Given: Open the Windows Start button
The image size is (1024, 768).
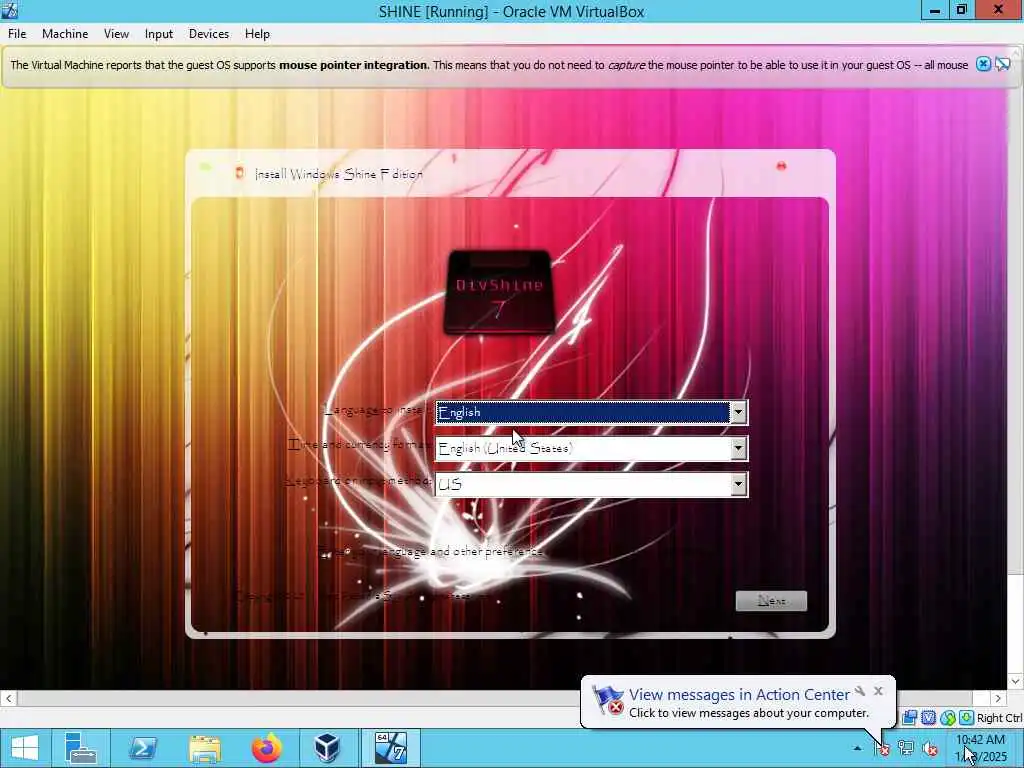Looking at the screenshot, I should tap(25, 748).
